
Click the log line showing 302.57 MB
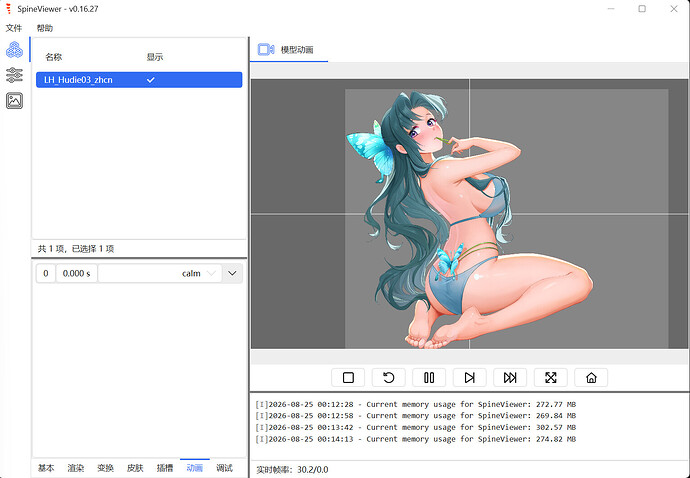pyautogui.click(x=415, y=427)
